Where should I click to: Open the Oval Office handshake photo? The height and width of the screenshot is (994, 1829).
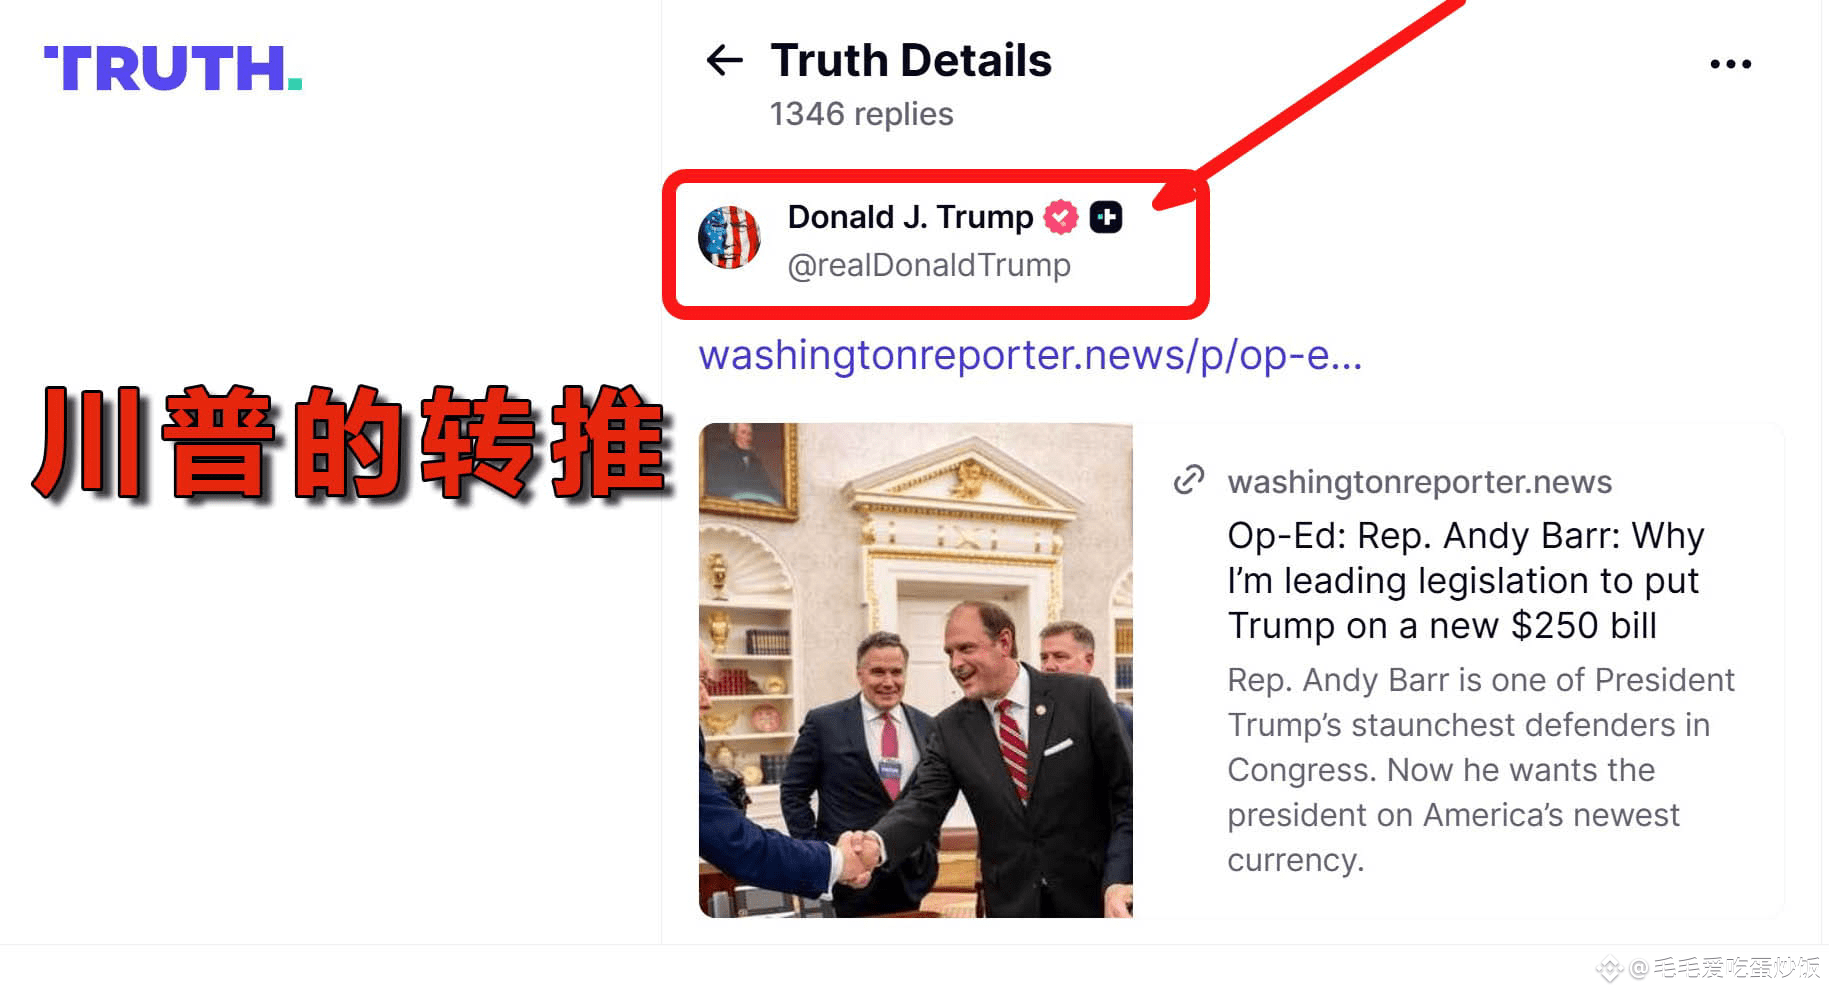click(915, 670)
